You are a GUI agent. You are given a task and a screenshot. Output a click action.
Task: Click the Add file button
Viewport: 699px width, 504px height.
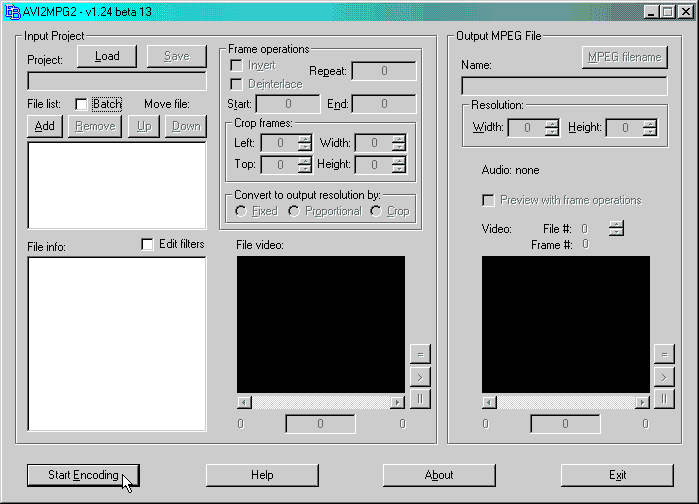45,127
